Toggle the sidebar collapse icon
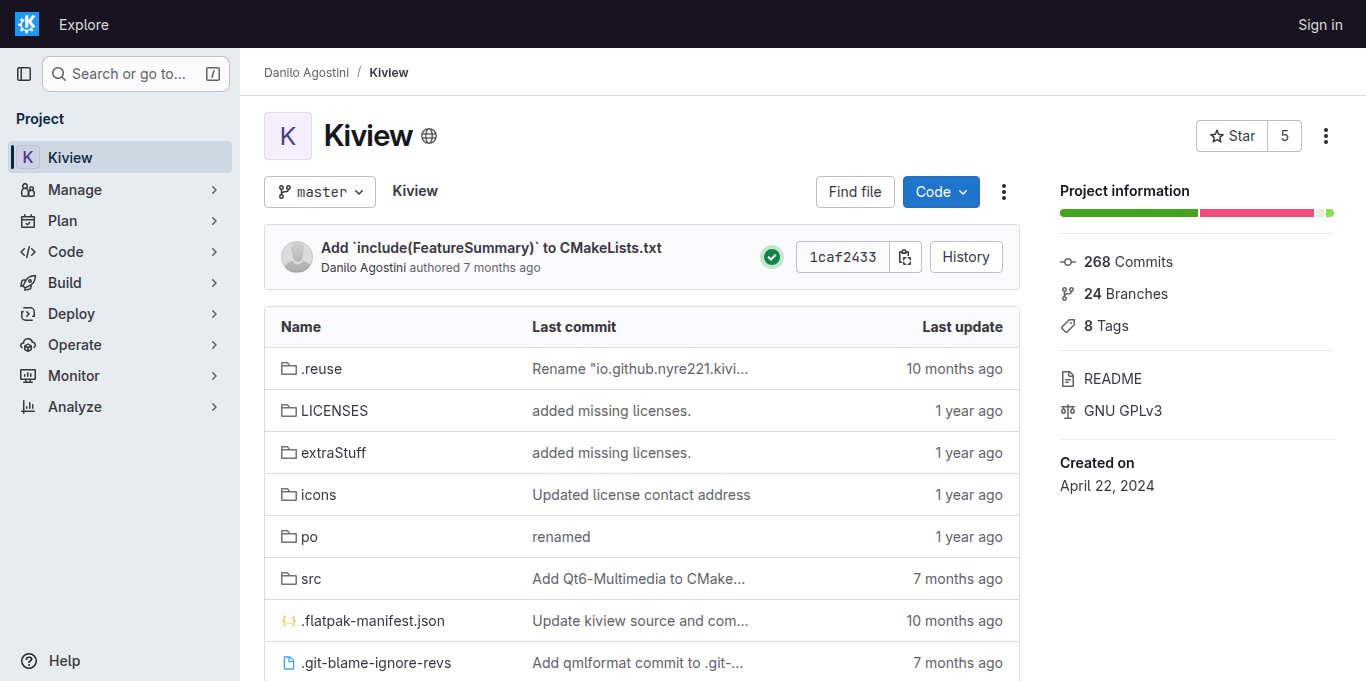Screen dimensions: 1366x681 (24, 74)
